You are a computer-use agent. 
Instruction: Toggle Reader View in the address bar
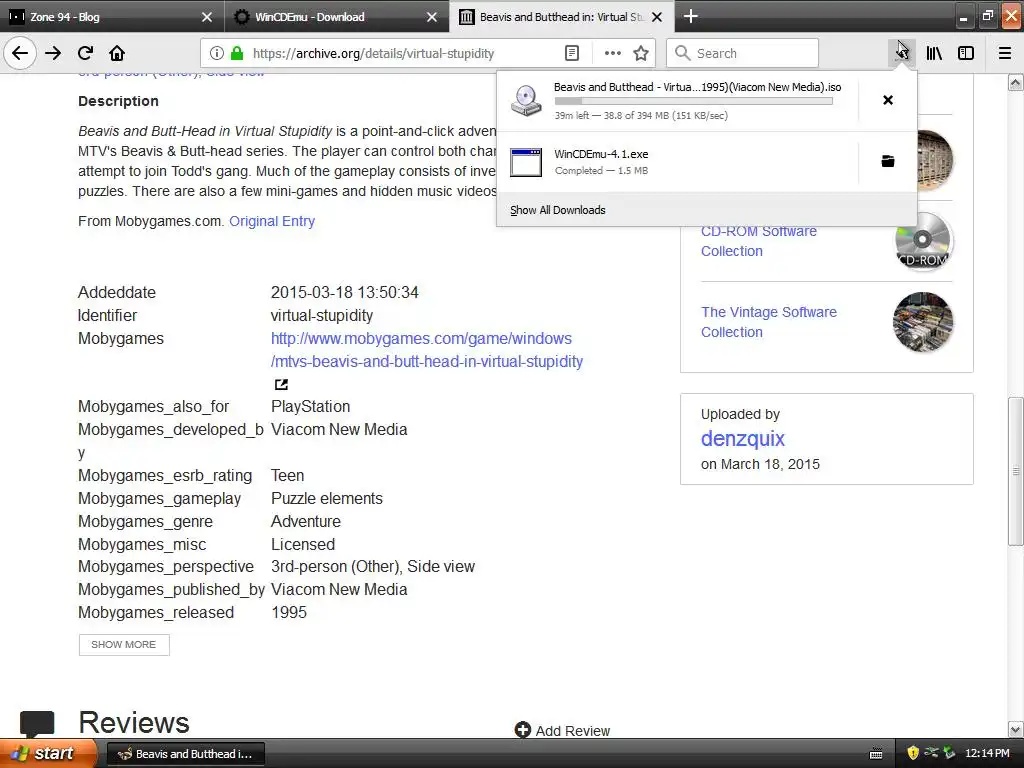(x=571, y=54)
